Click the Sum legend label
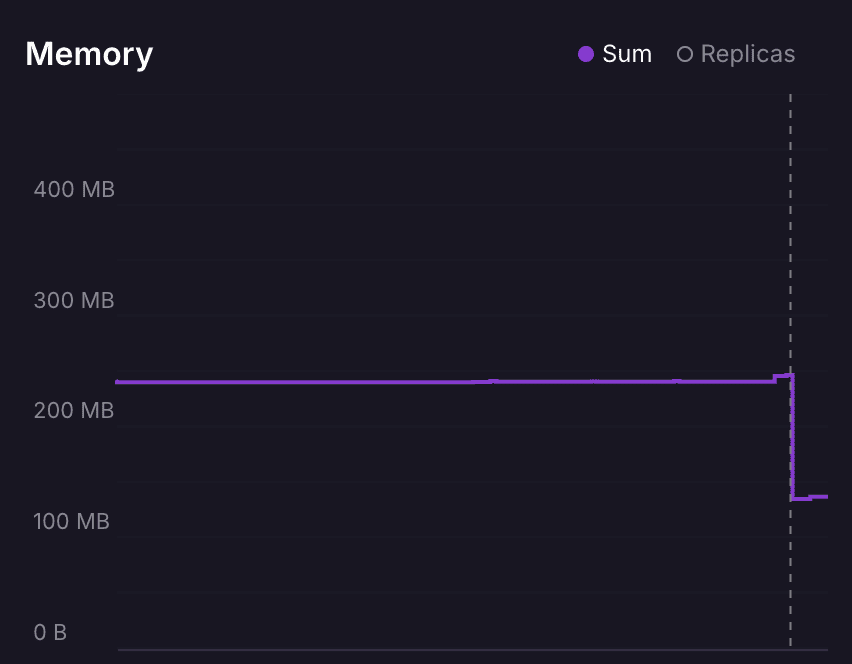Screen dimensions: 852x664 (627, 54)
